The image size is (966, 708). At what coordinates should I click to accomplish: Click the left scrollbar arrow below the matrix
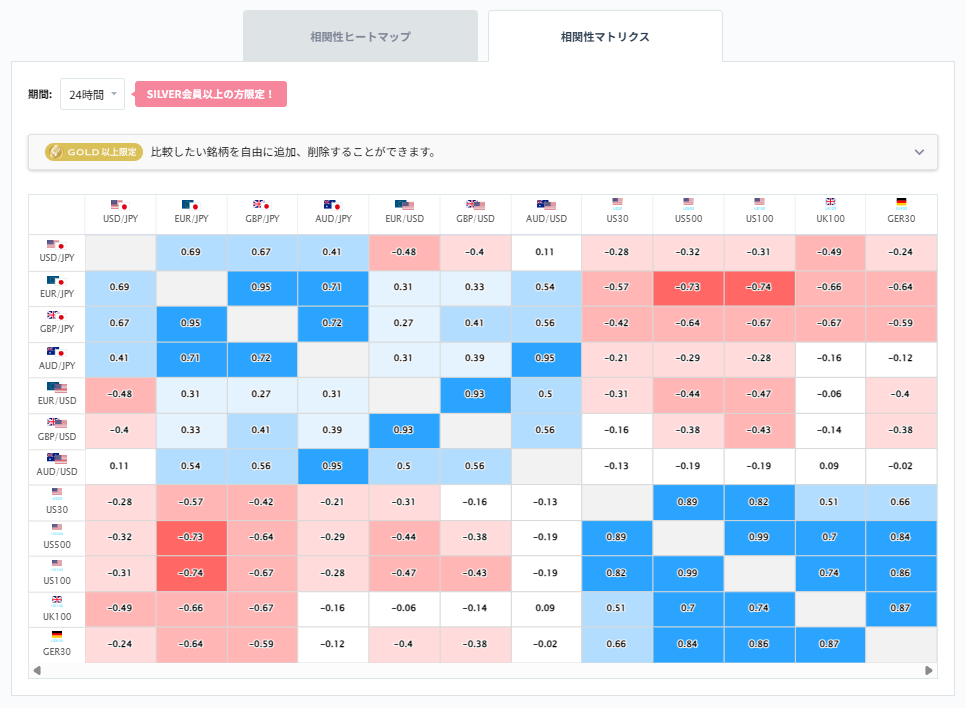tap(38, 669)
